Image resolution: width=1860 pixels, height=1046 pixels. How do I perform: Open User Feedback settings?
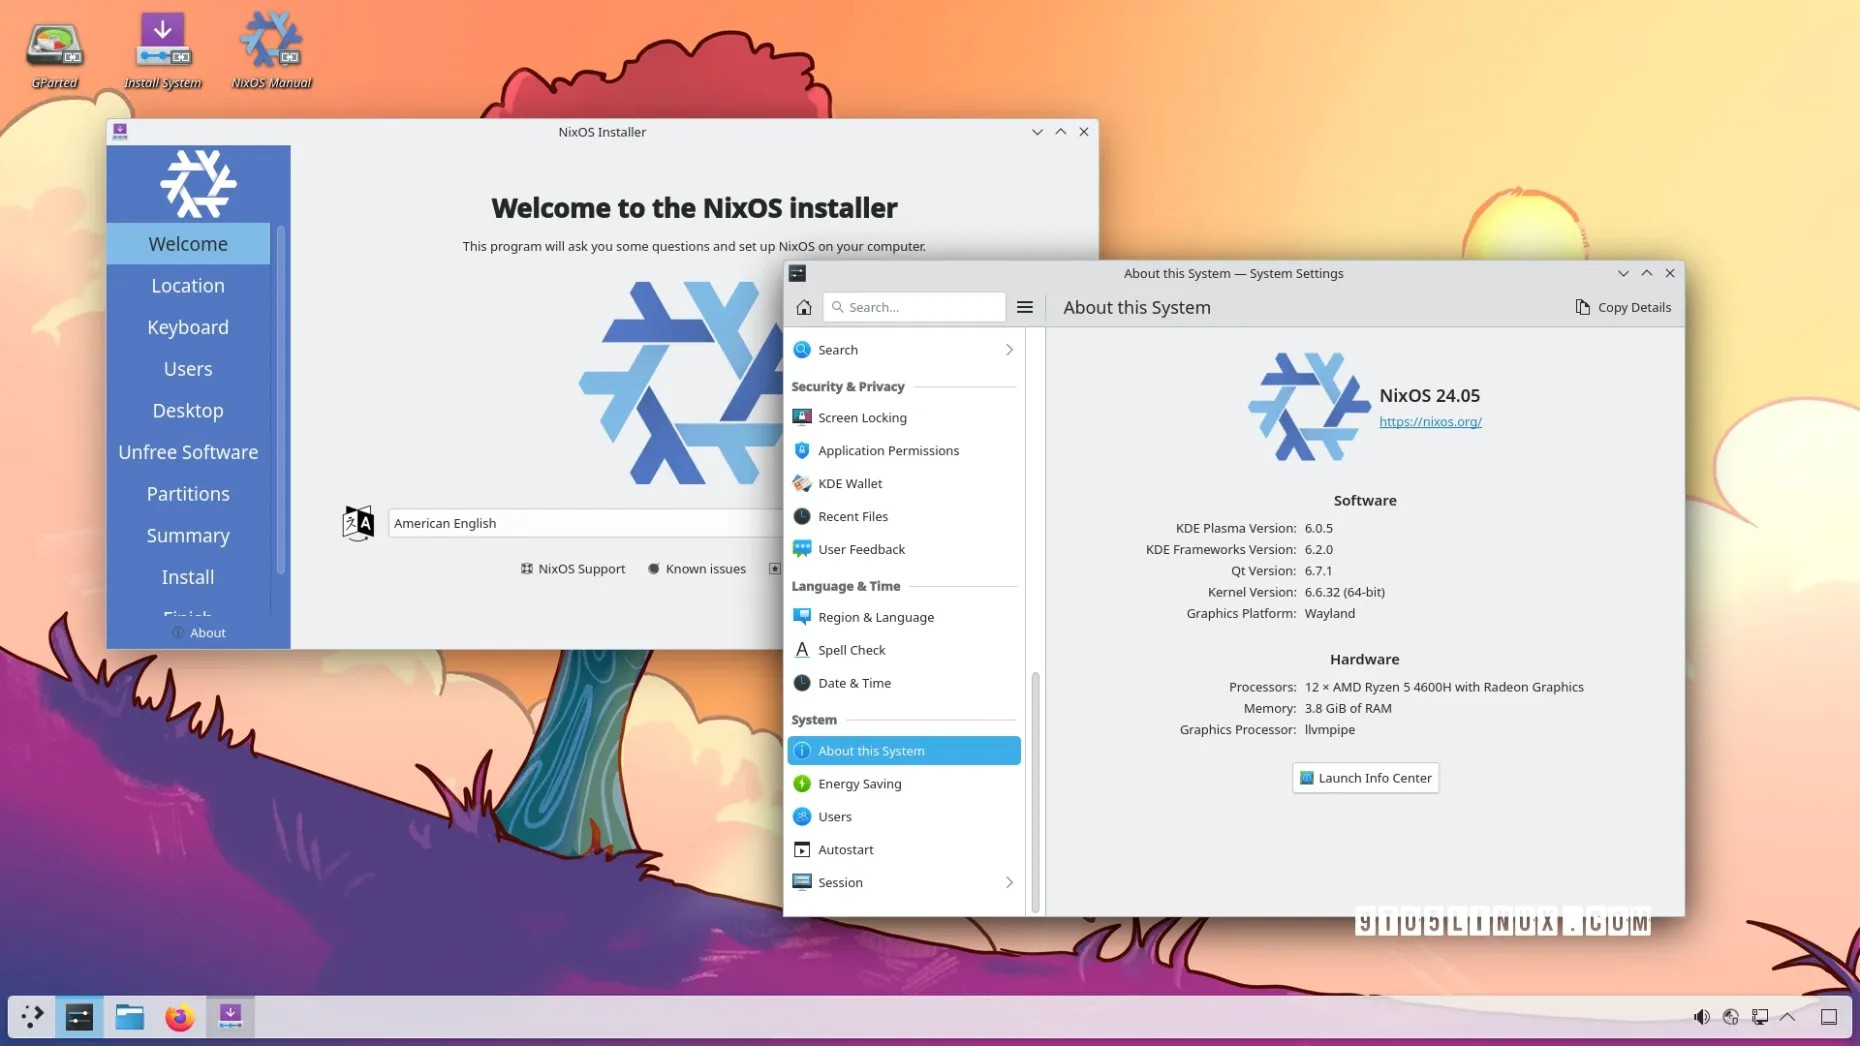pos(904,550)
